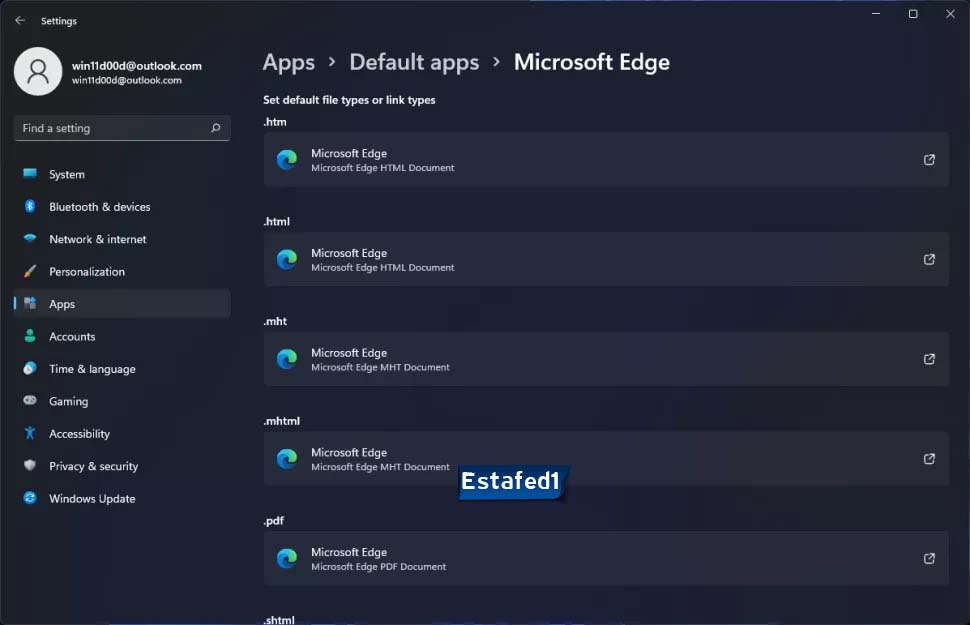Screen dimensions: 970x625
Task: Open the external link icon for .mht
Action: click(x=929, y=359)
